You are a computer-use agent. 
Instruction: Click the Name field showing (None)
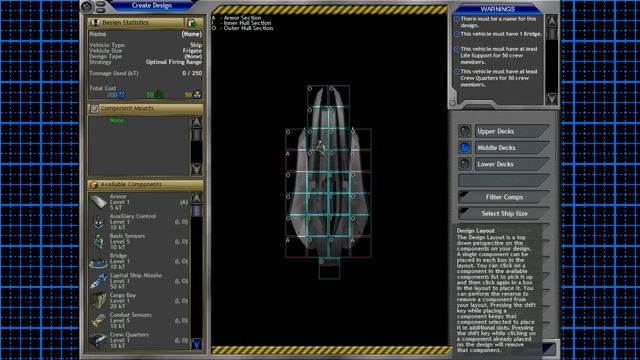(191, 34)
